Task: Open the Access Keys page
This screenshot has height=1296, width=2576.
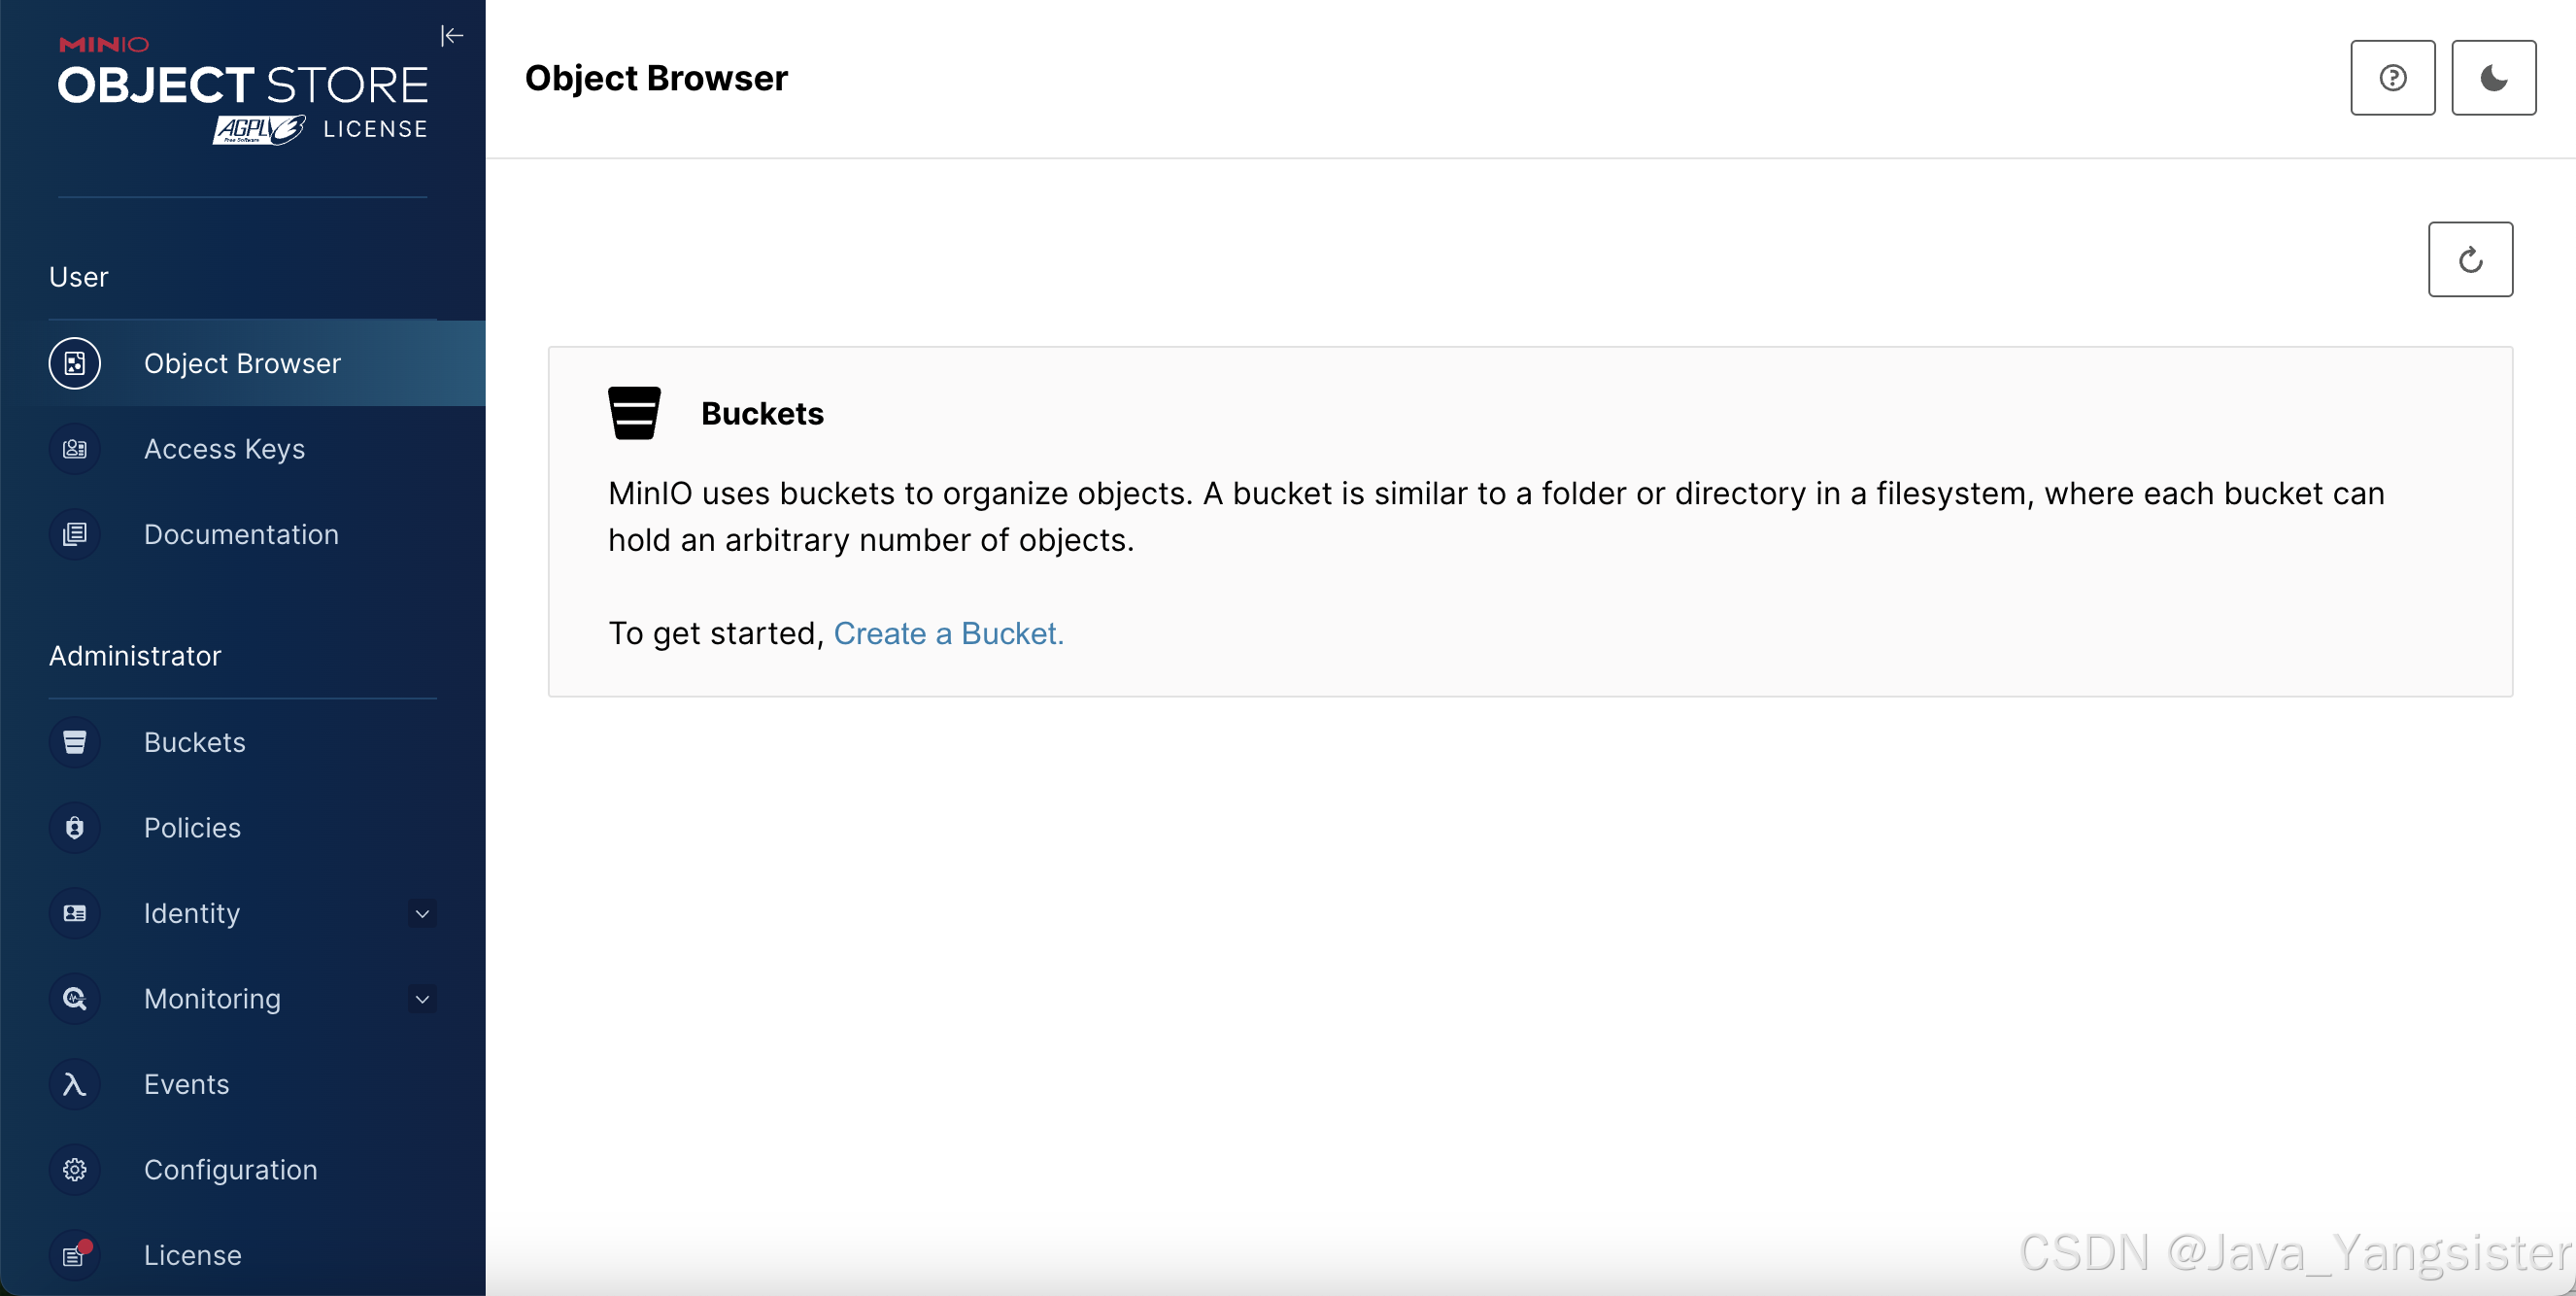Action: (224, 449)
